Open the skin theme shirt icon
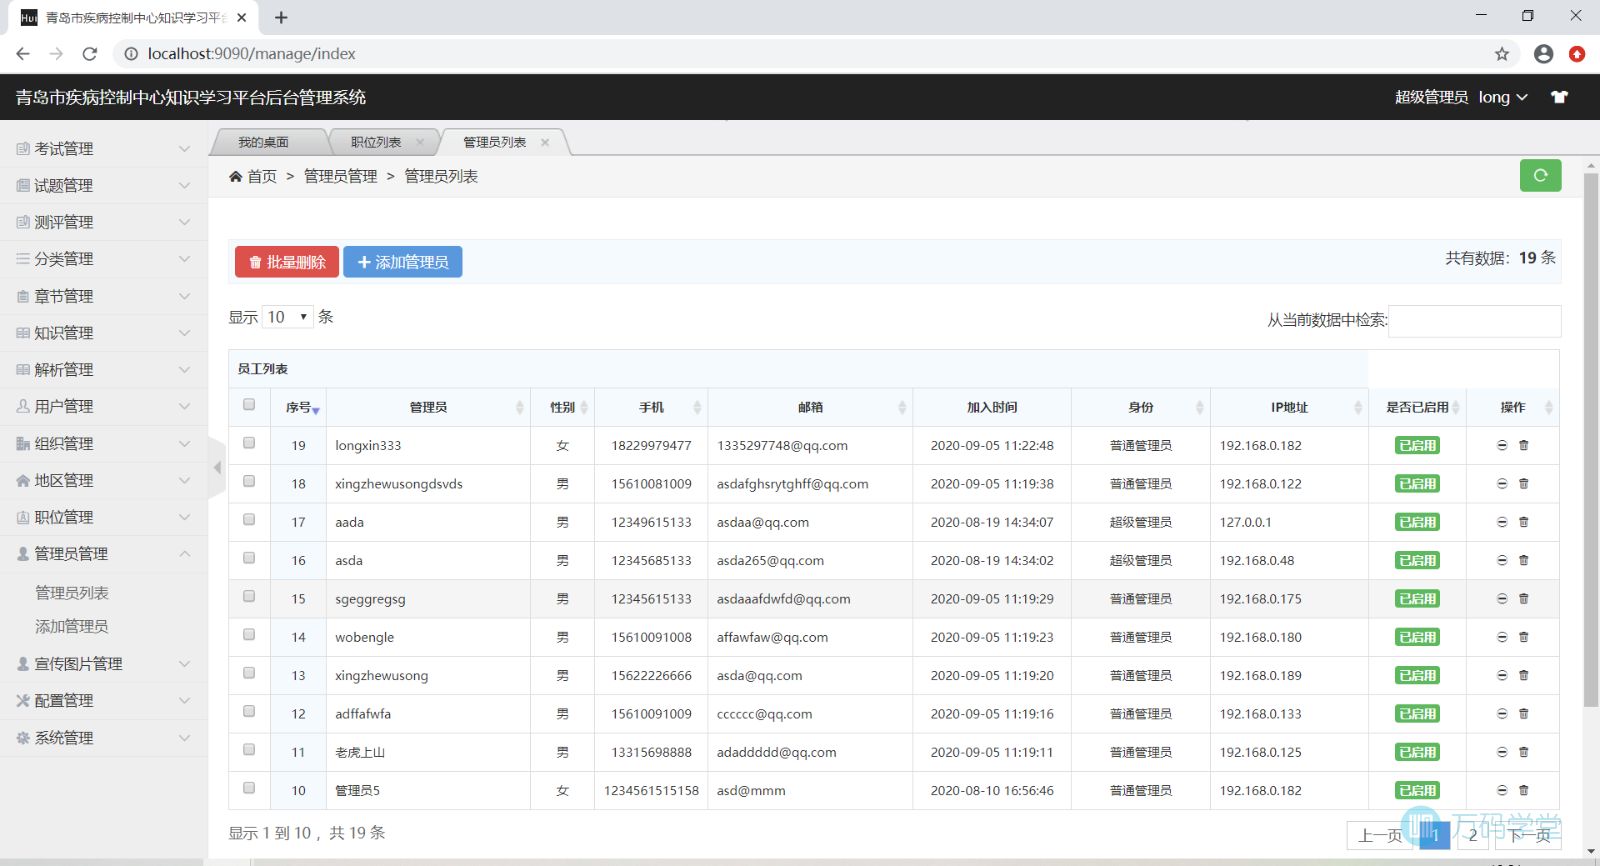The image size is (1600, 866). pos(1559,97)
